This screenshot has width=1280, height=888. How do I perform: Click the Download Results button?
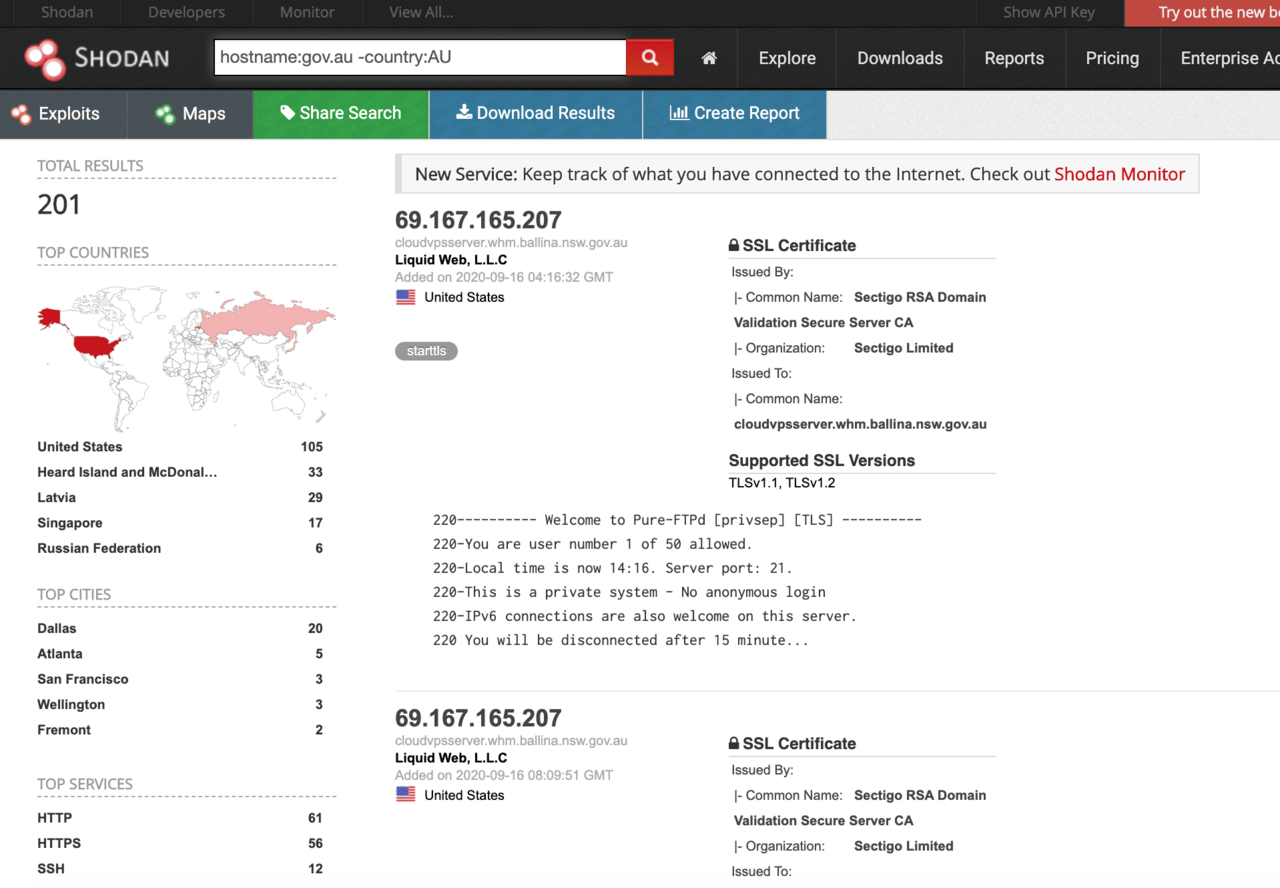[x=535, y=114]
